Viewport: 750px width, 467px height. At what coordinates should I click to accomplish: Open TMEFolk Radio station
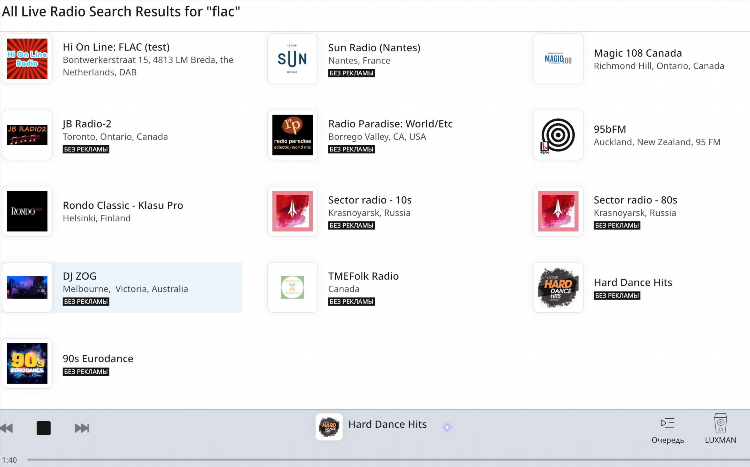[x=387, y=287]
